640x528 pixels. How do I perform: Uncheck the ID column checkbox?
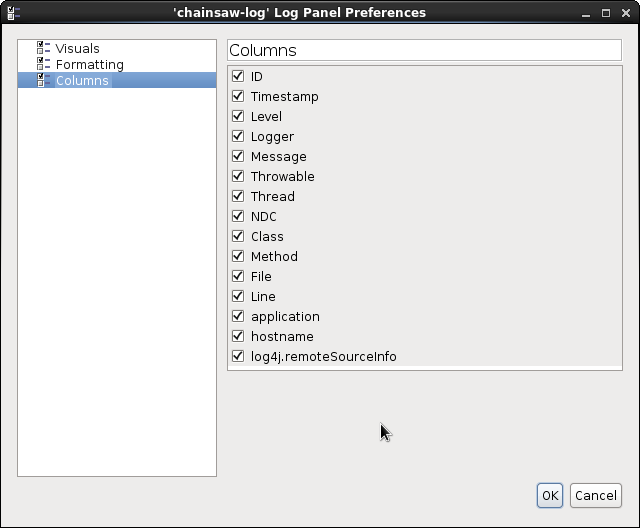pyautogui.click(x=238, y=76)
